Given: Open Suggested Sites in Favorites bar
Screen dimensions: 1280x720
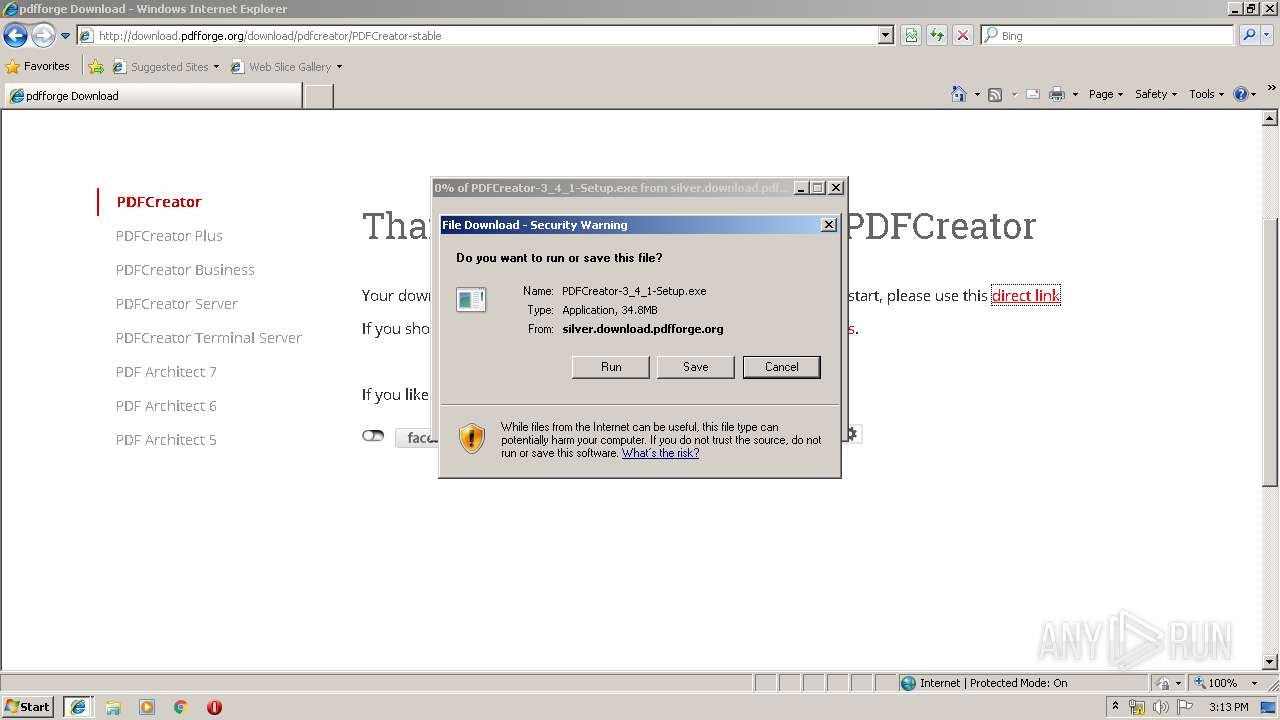Looking at the screenshot, I should [x=166, y=67].
